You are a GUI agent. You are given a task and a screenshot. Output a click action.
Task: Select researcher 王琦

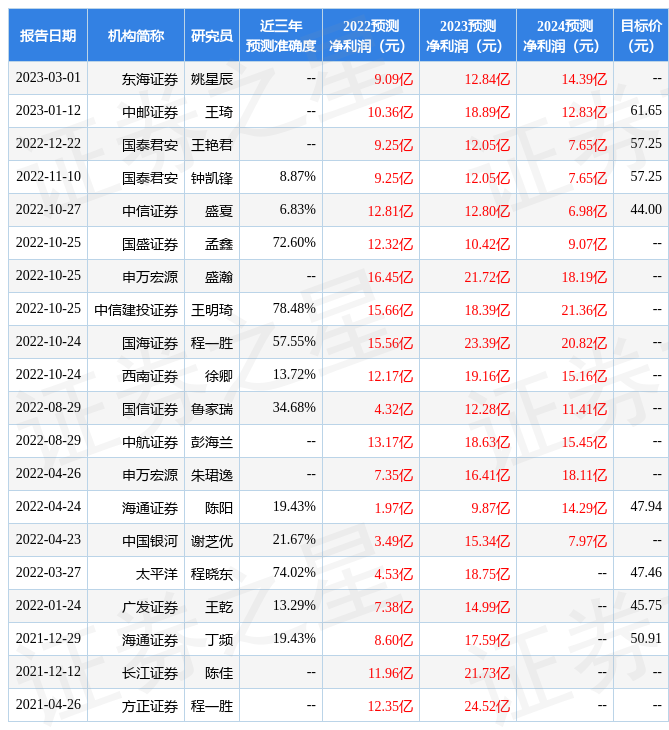tap(219, 112)
